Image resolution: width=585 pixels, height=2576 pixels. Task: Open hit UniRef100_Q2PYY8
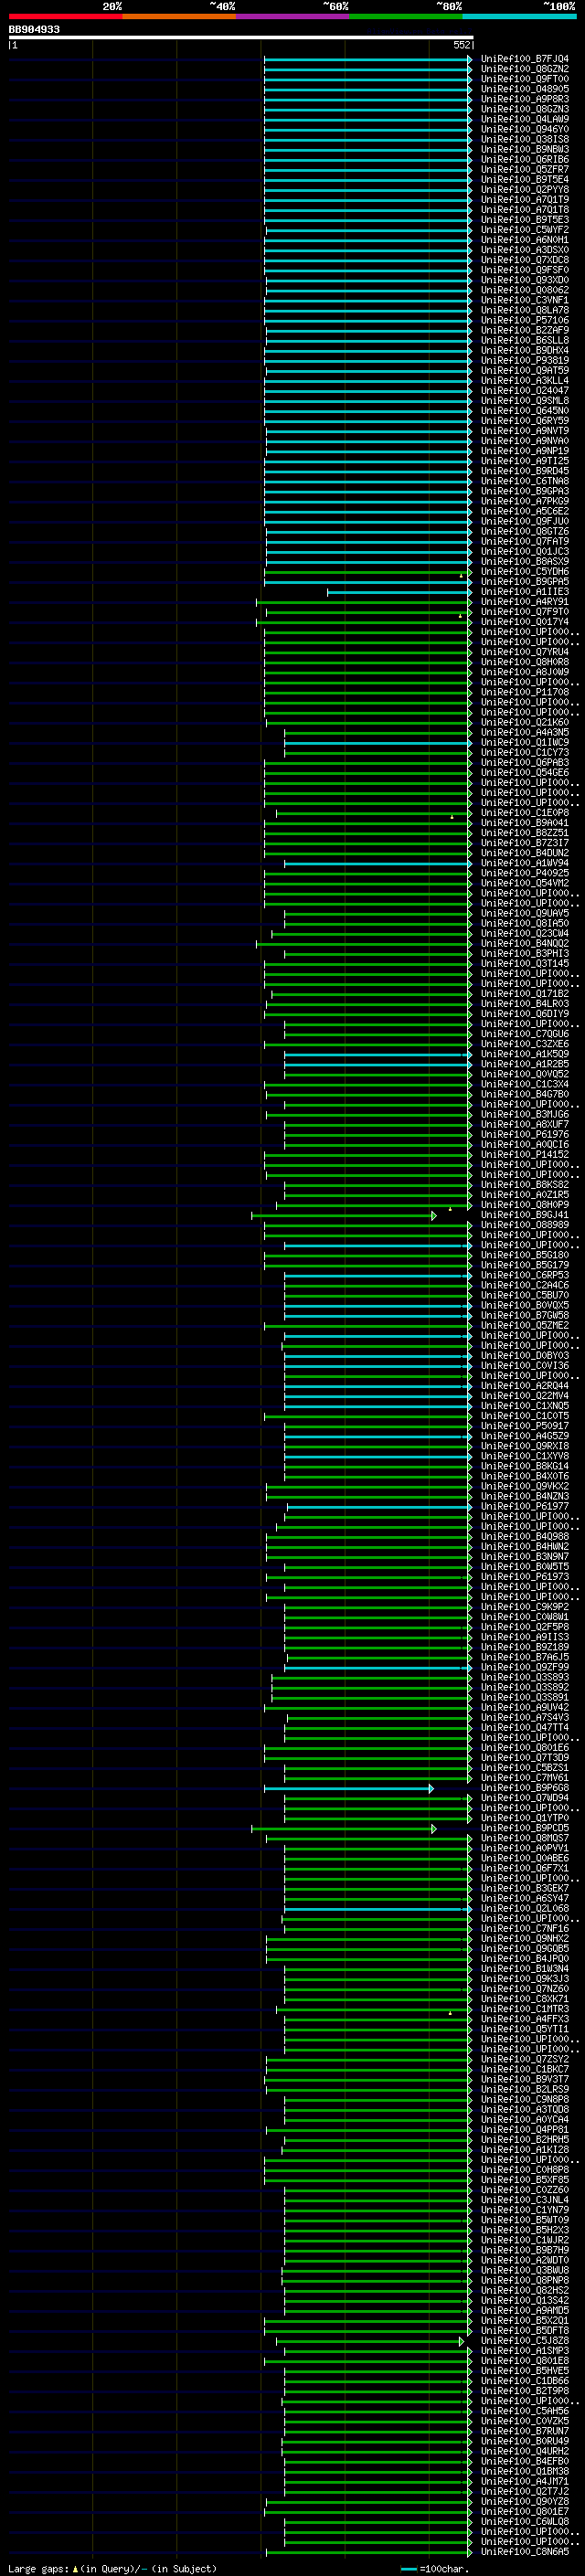point(525,190)
